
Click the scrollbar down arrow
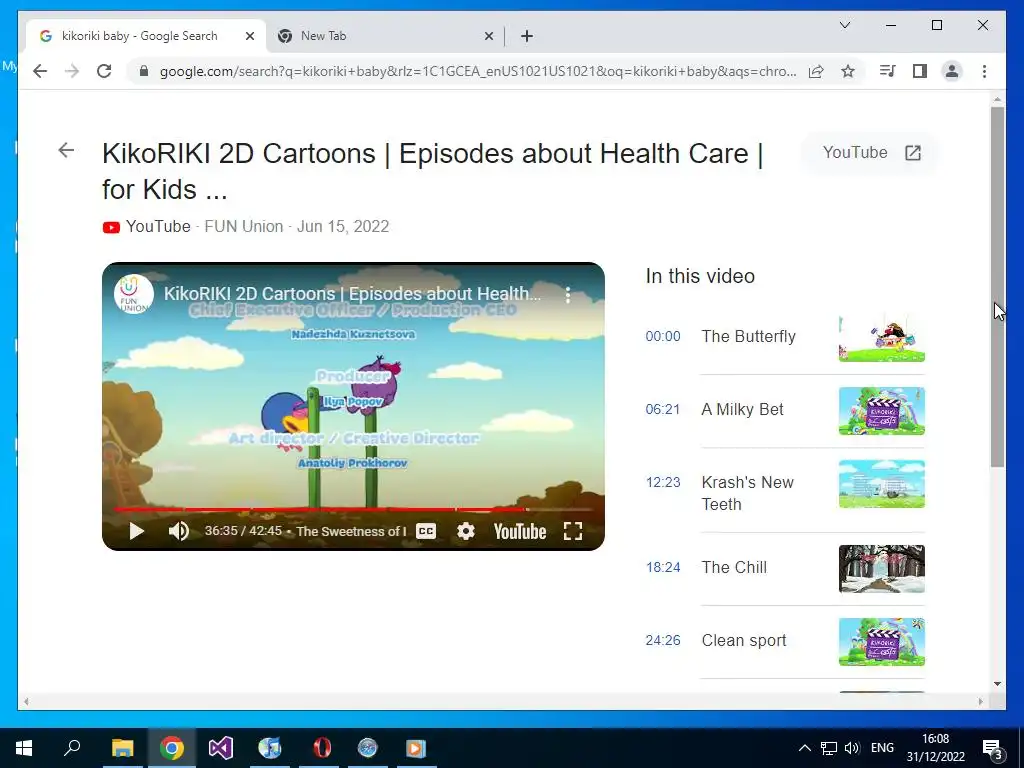coord(997,684)
